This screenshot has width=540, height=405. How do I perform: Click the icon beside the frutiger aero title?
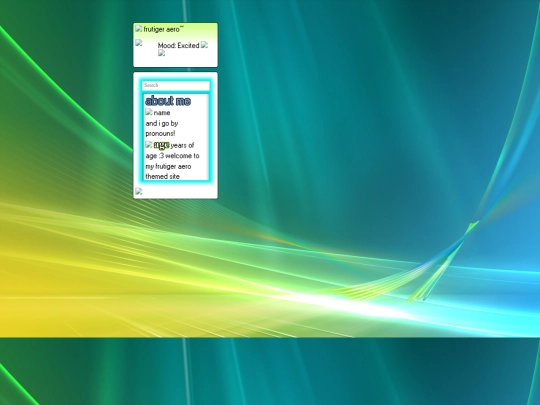139,29
